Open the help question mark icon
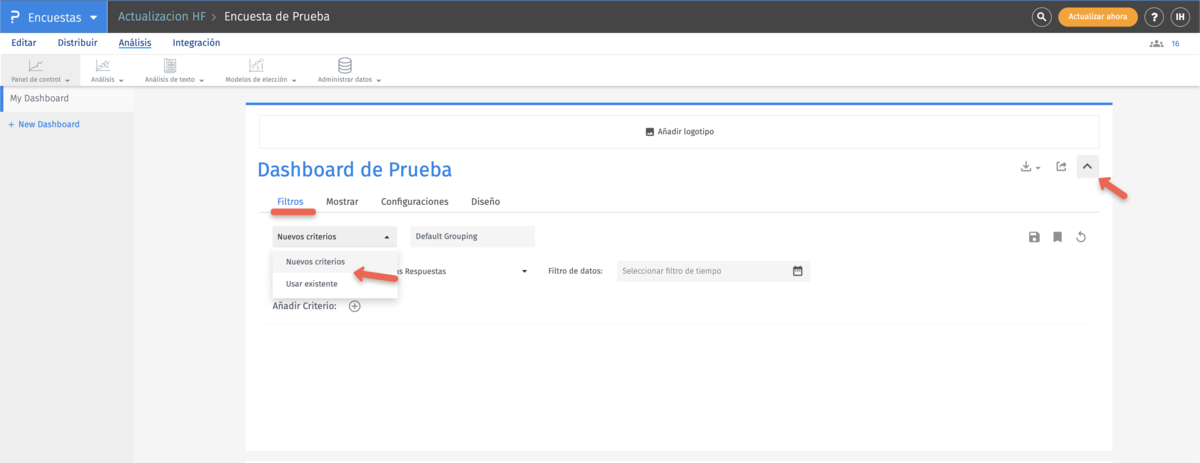 1154,17
